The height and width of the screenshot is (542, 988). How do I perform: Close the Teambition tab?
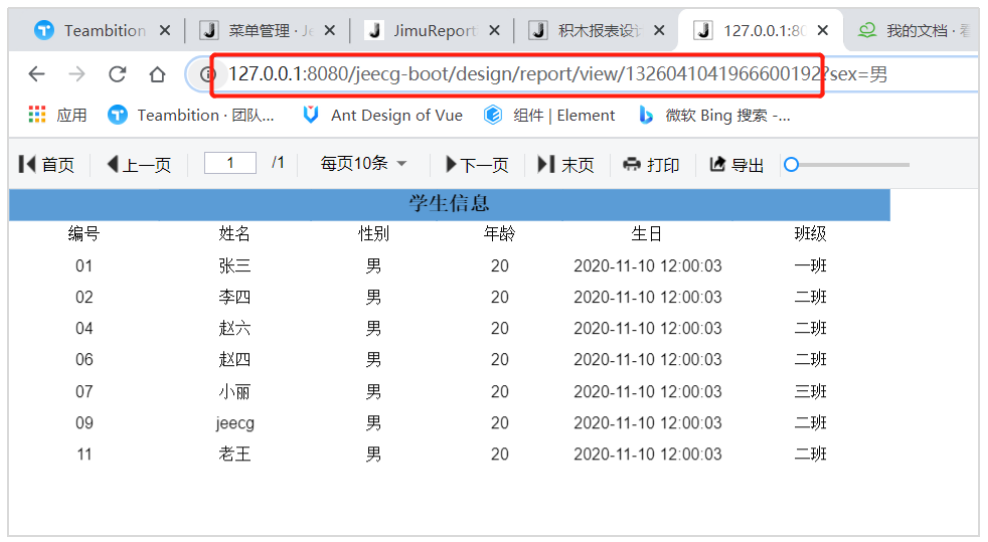(x=165, y=30)
